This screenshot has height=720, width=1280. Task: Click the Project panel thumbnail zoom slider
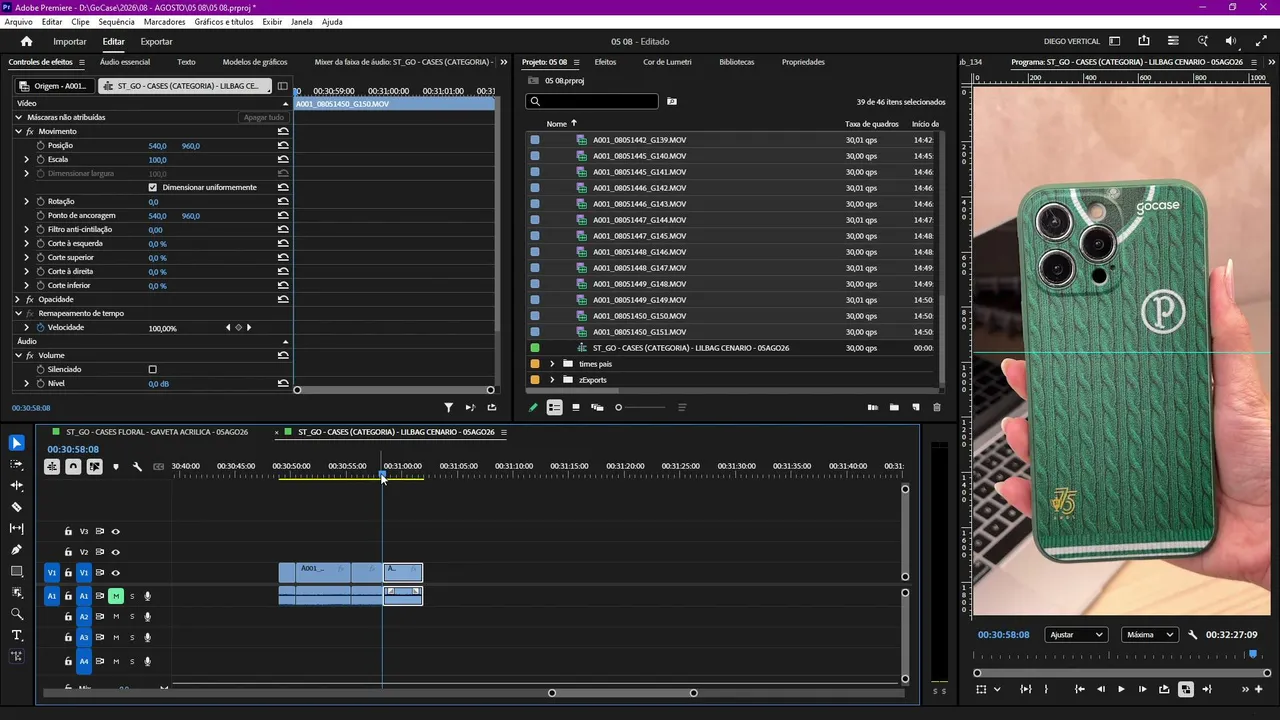point(640,408)
